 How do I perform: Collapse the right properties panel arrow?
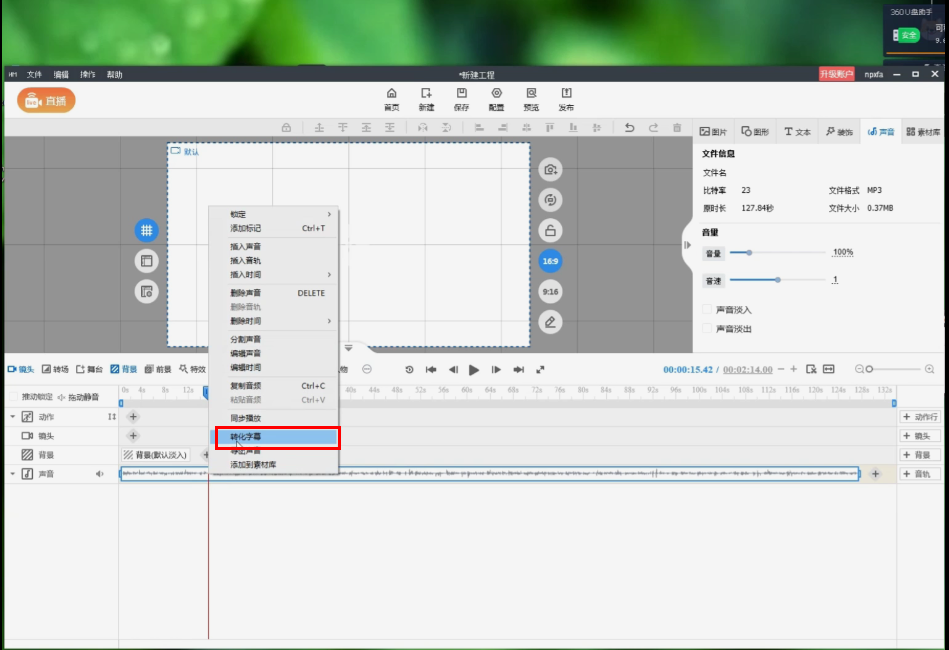coord(687,245)
